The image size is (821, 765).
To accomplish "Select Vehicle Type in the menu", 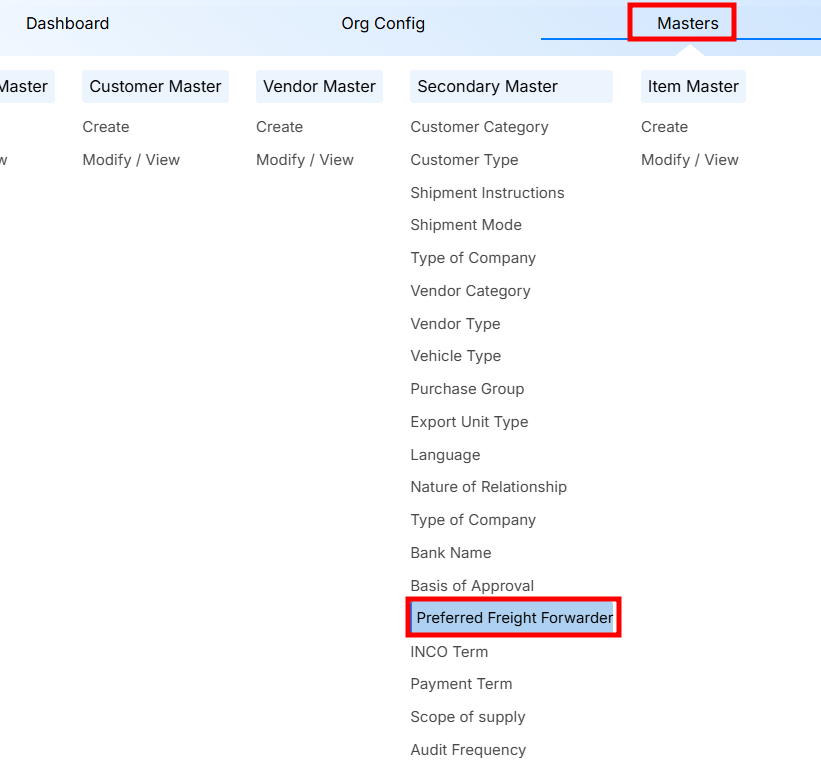I will 455,356.
